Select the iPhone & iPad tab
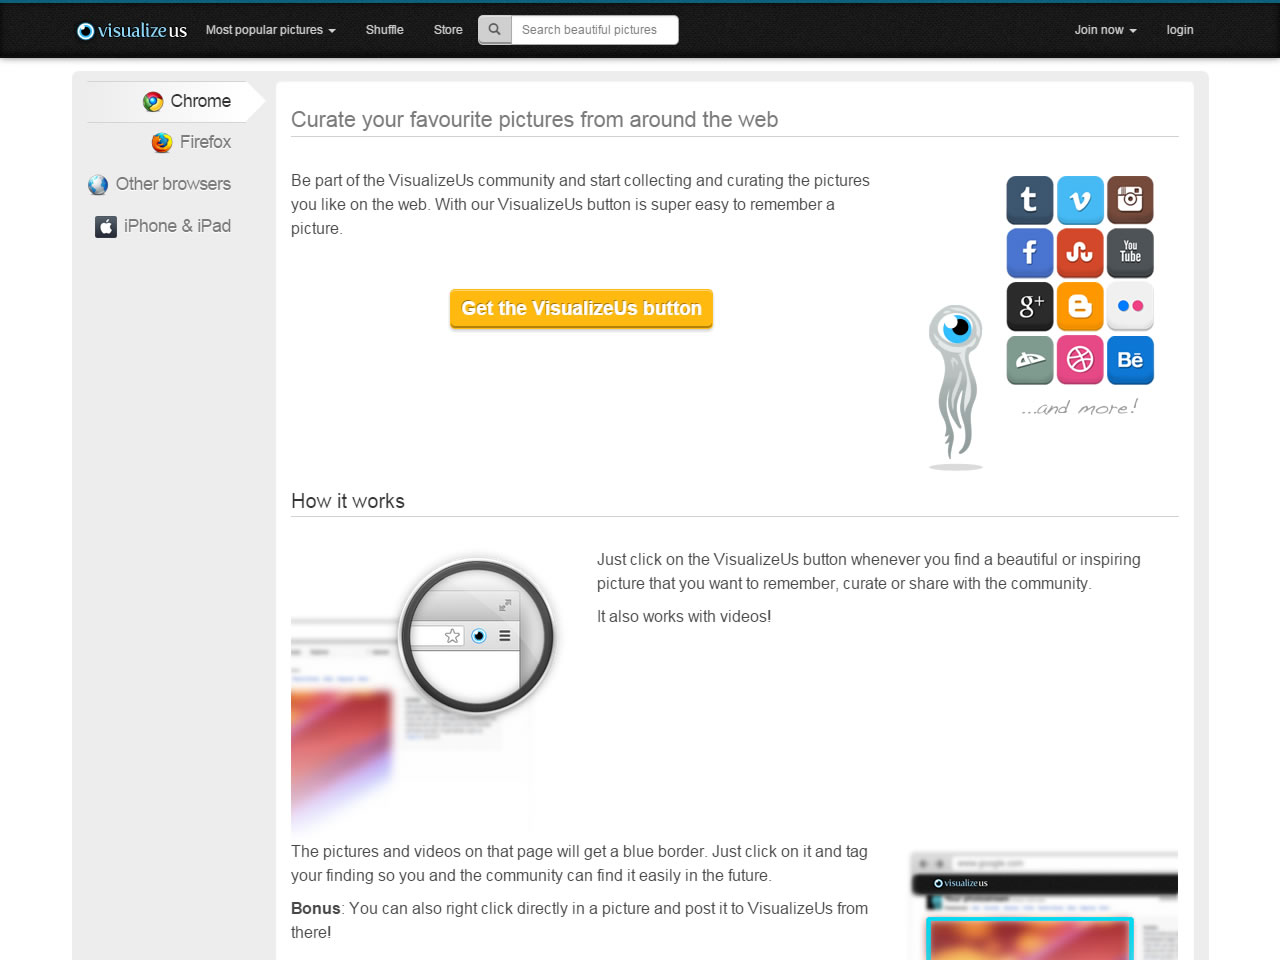 (x=163, y=226)
